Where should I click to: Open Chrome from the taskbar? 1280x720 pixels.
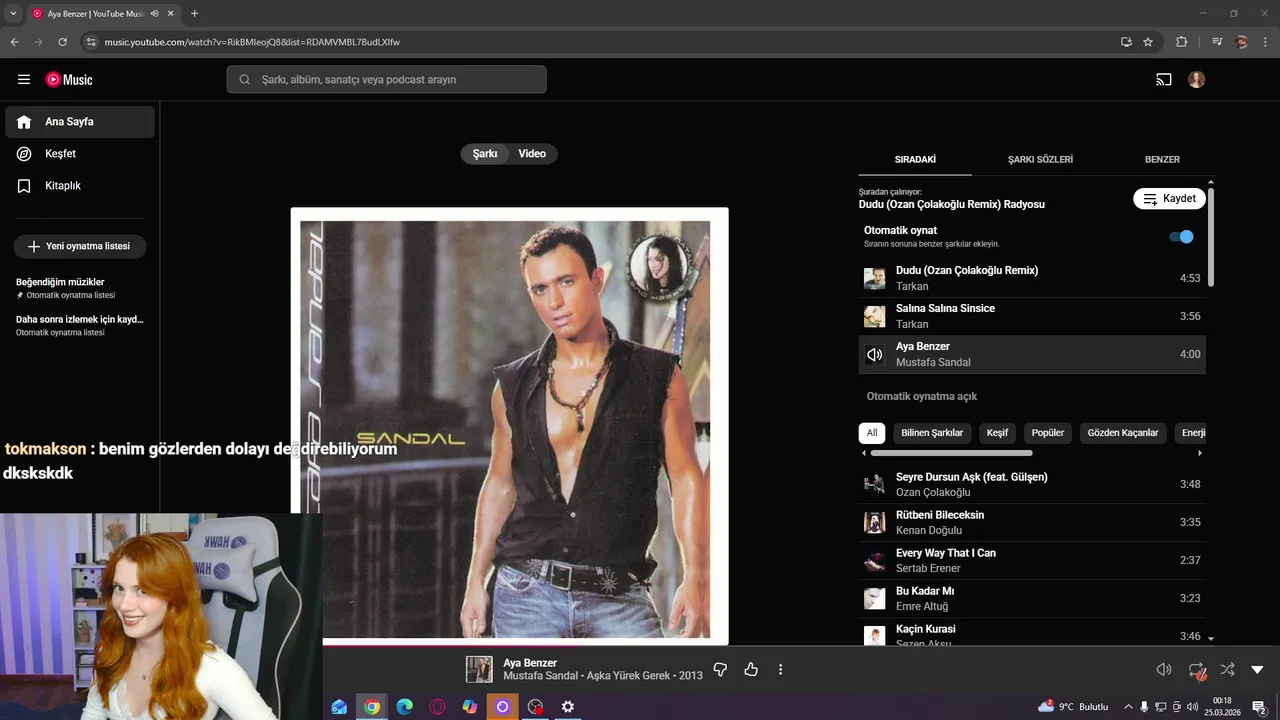click(372, 707)
